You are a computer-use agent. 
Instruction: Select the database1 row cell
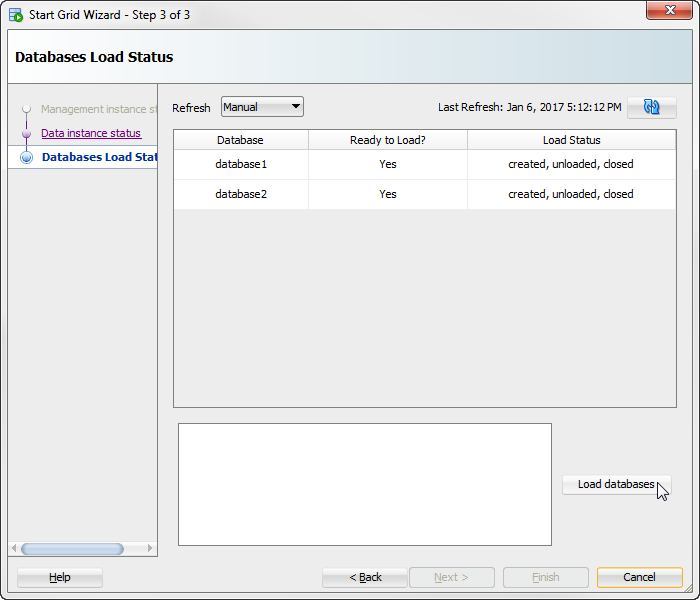pos(241,164)
